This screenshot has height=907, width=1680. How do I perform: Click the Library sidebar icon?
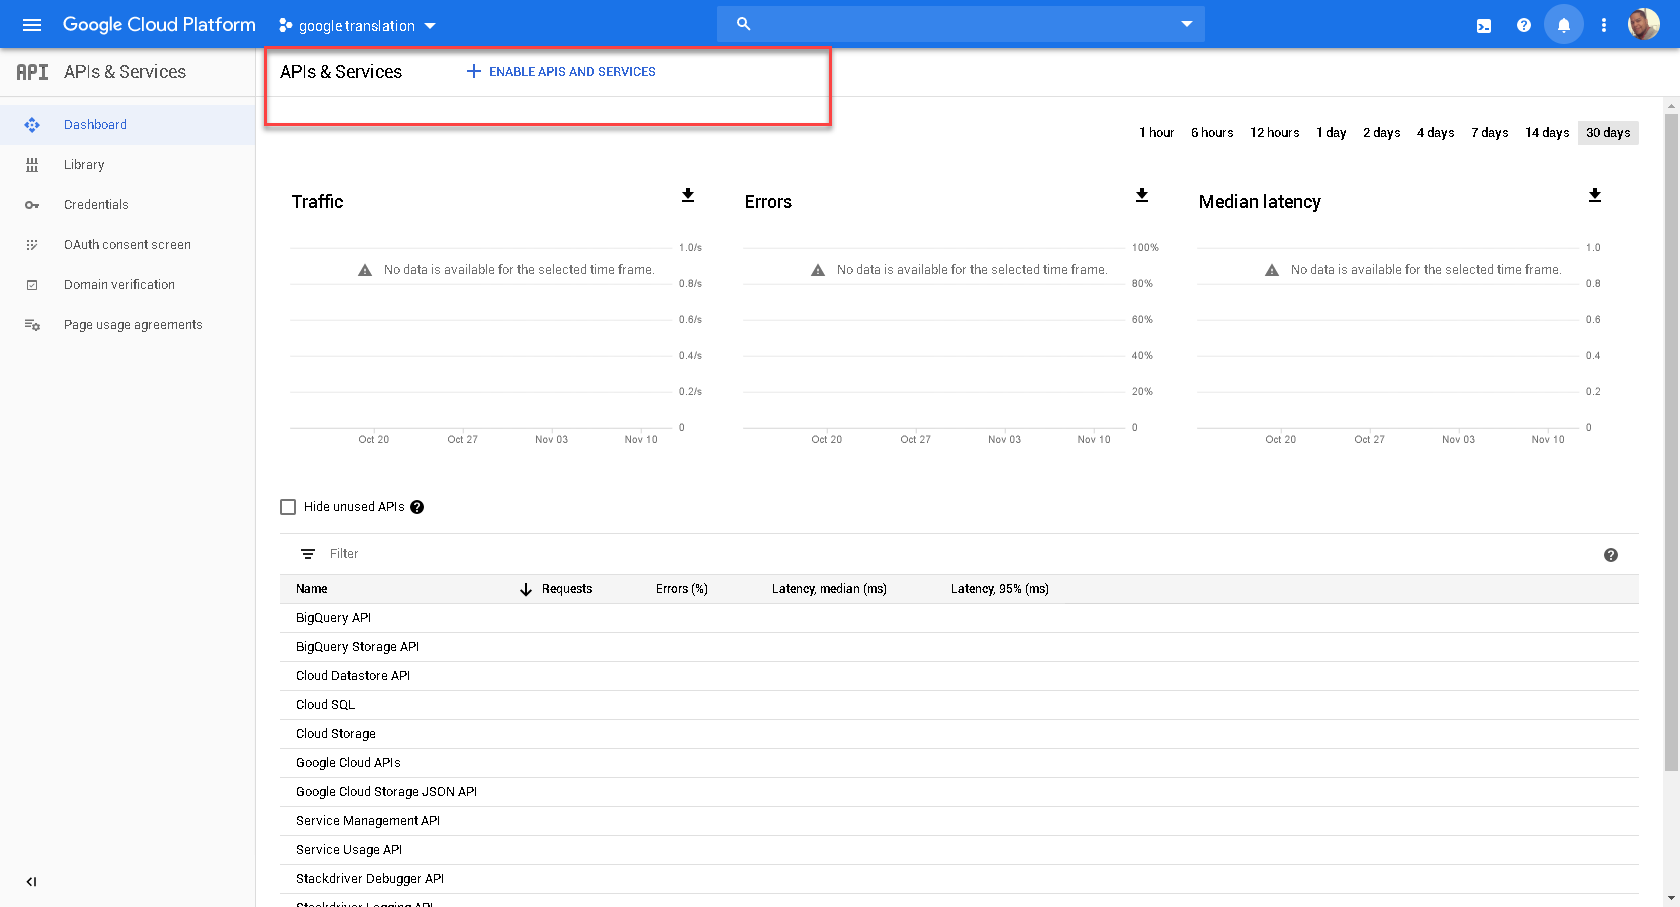click(32, 165)
